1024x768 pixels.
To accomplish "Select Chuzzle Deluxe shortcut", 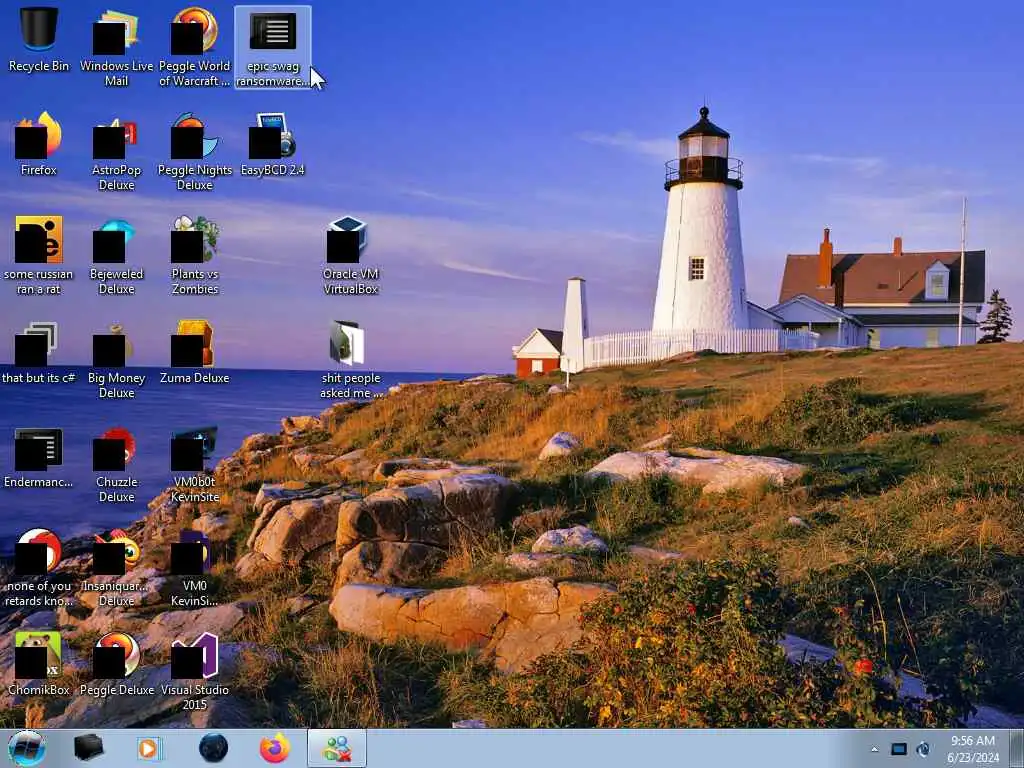I will click(116, 464).
